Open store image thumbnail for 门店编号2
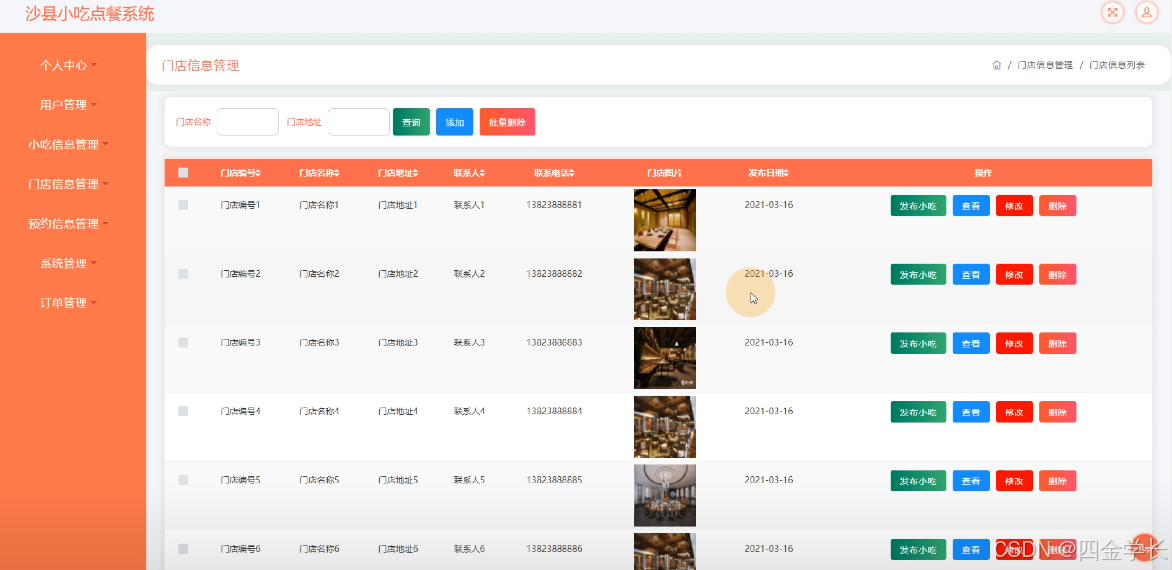The width and height of the screenshot is (1172, 570). click(664, 289)
